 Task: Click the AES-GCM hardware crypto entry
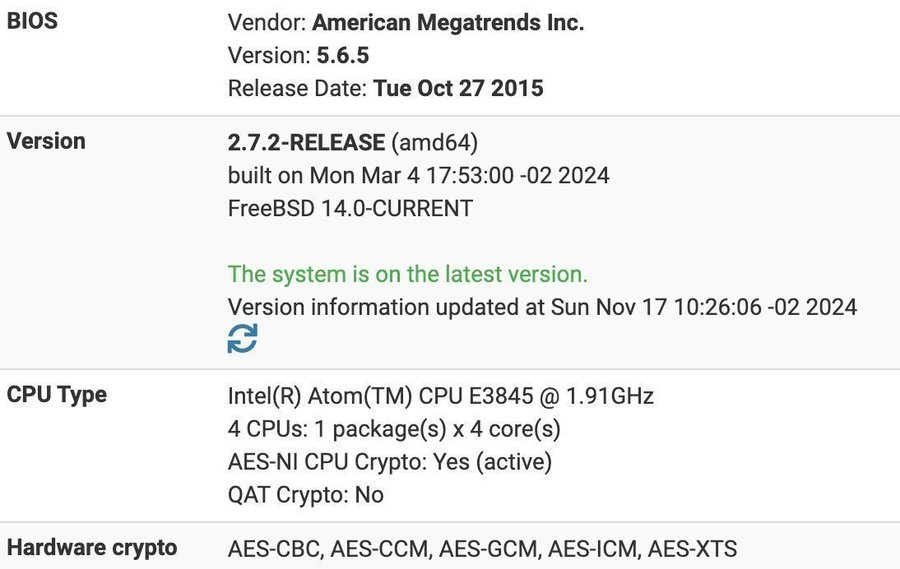pos(488,549)
